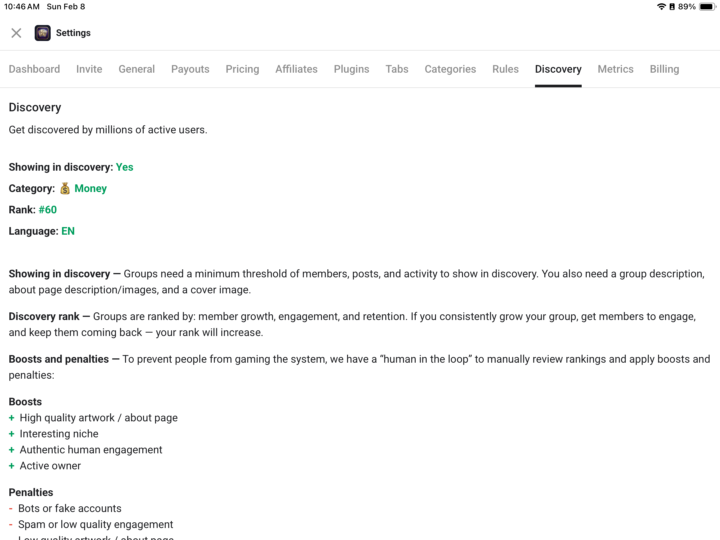Switch to the Affiliates tab
This screenshot has width=720, height=540.
click(x=296, y=69)
